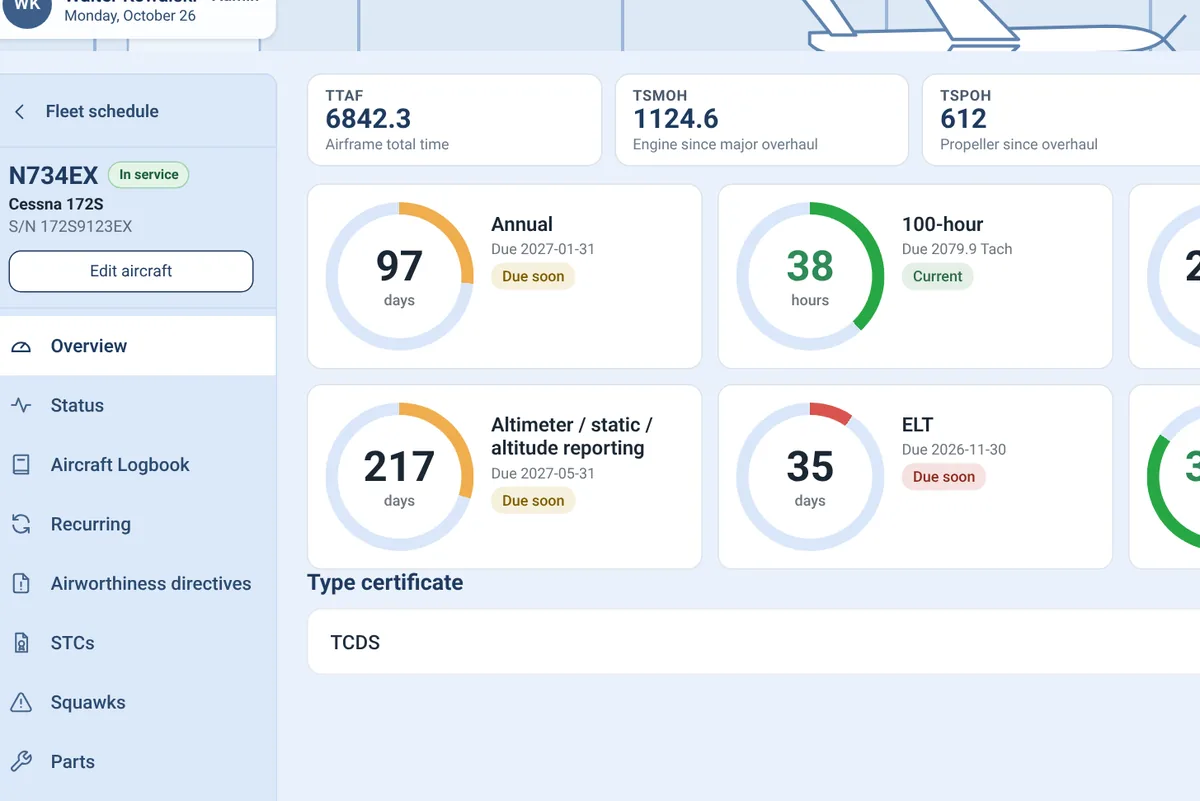This screenshot has width=1200, height=801.
Task: Select the Annual inspection title
Action: point(522,224)
